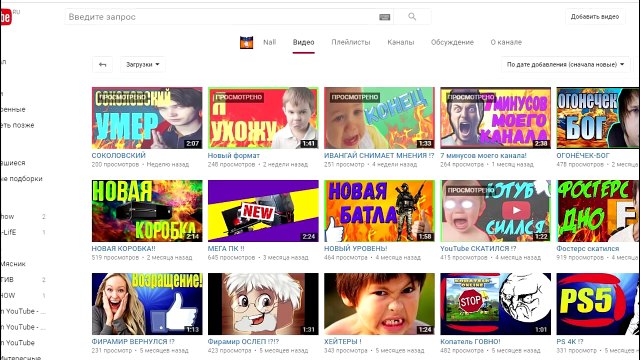This screenshot has width=640, height=360.
Task: Open the О канале tab
Action: pyautogui.click(x=506, y=42)
